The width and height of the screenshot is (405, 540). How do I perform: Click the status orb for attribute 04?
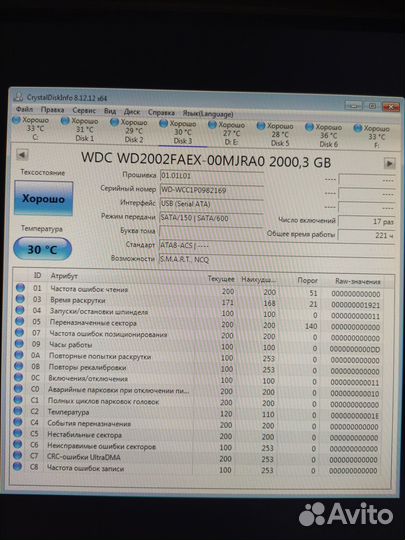click(x=20, y=310)
